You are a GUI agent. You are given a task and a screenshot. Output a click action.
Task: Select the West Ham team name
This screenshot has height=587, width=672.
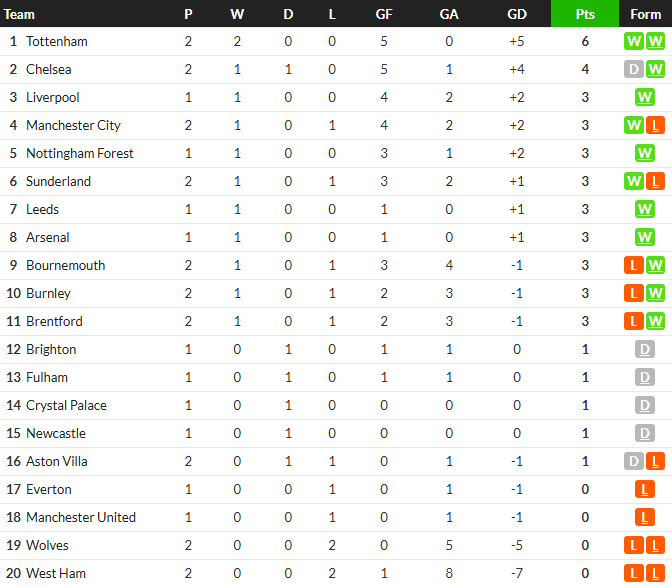coord(55,573)
